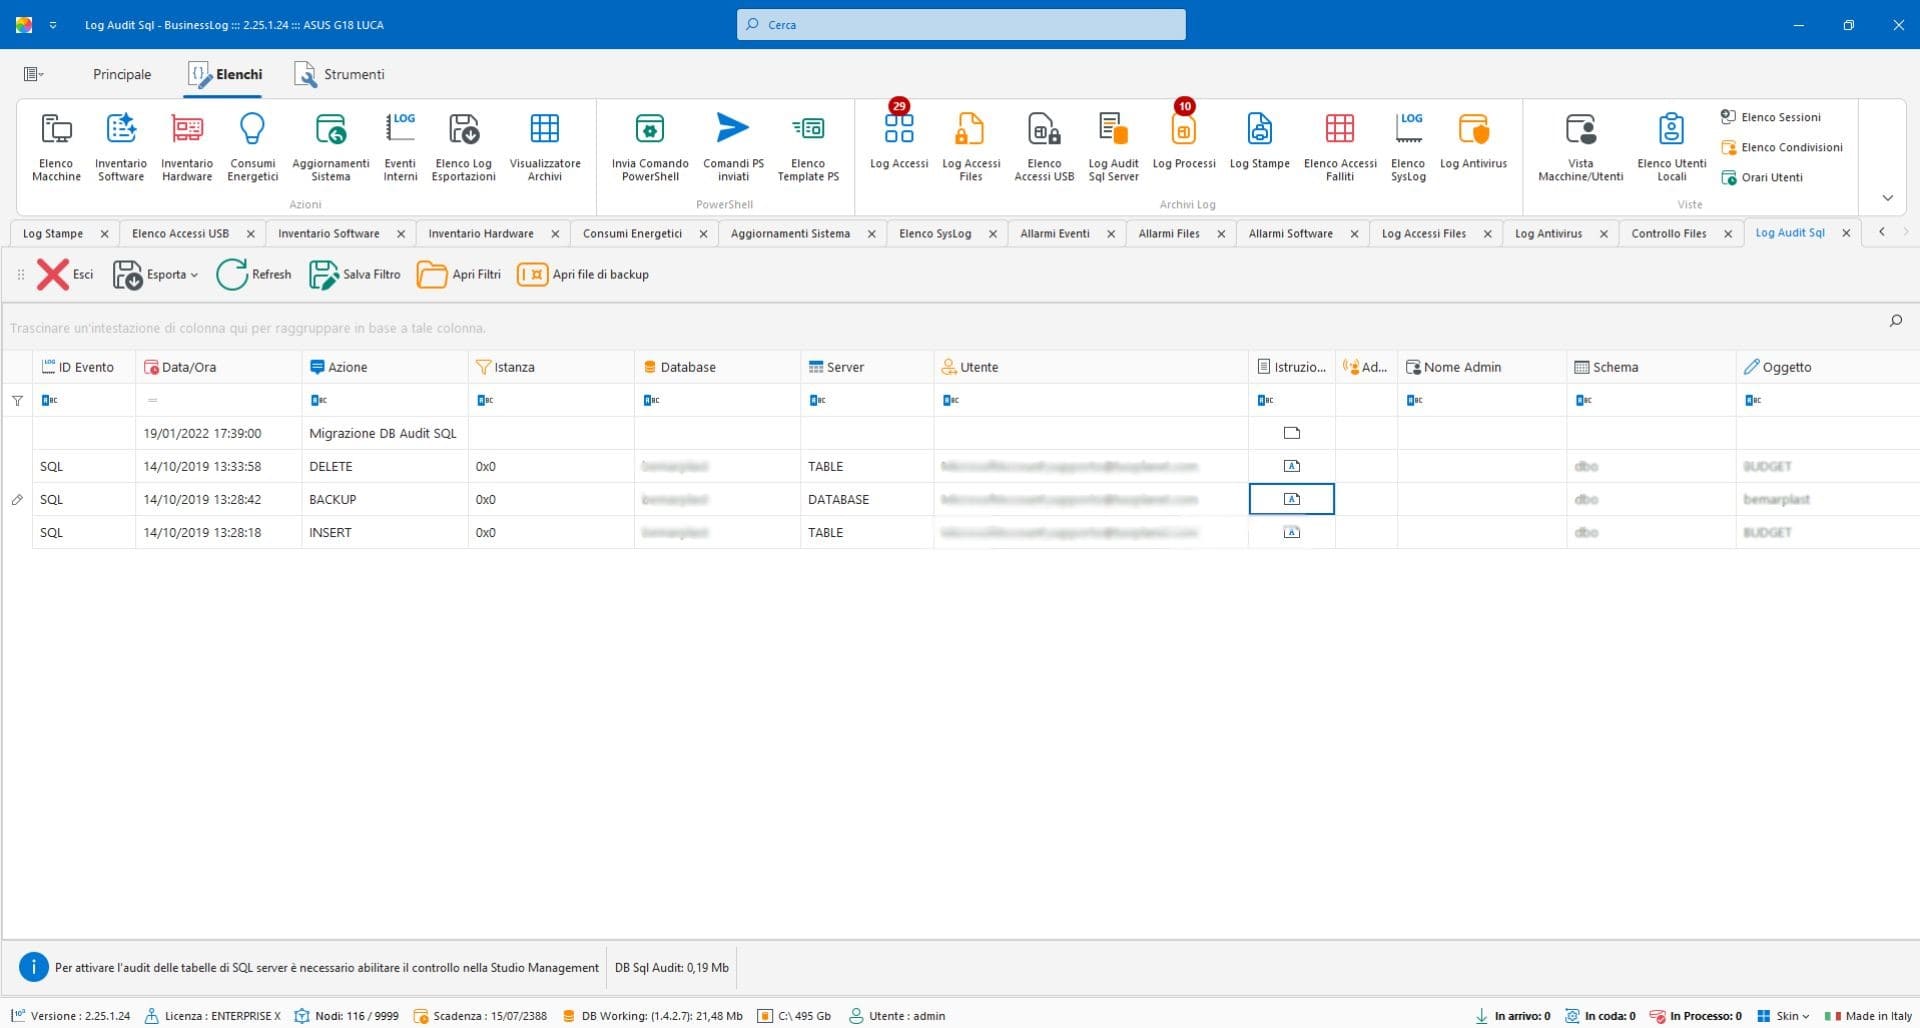Expand the ribbon collapse chevron
Screen dimensions: 1920x1028
[1887, 198]
